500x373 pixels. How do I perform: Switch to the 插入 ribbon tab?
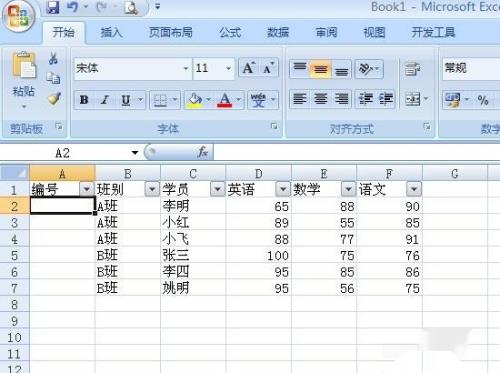pyautogui.click(x=111, y=33)
